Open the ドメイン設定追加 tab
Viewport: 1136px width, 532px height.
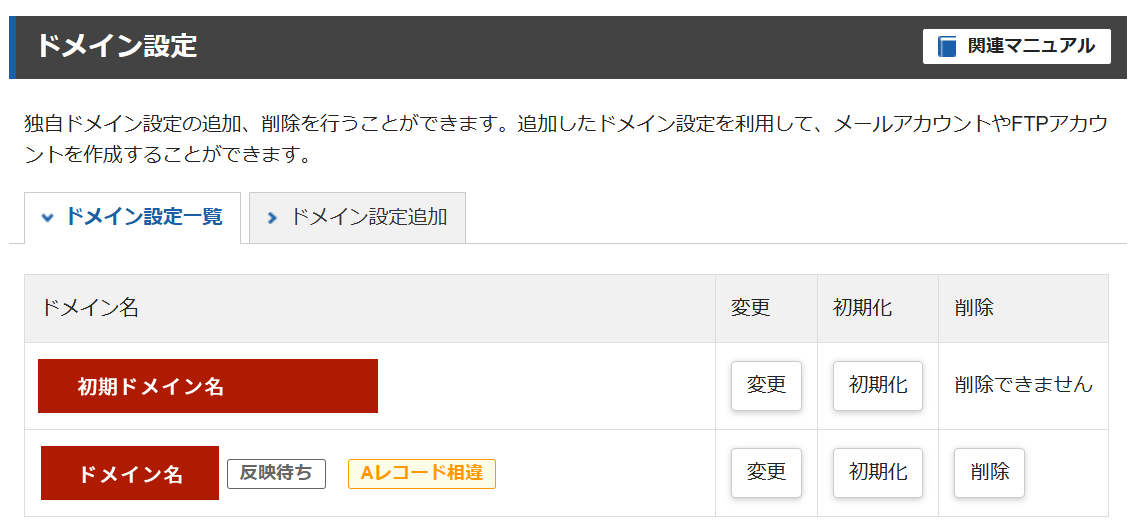357,217
